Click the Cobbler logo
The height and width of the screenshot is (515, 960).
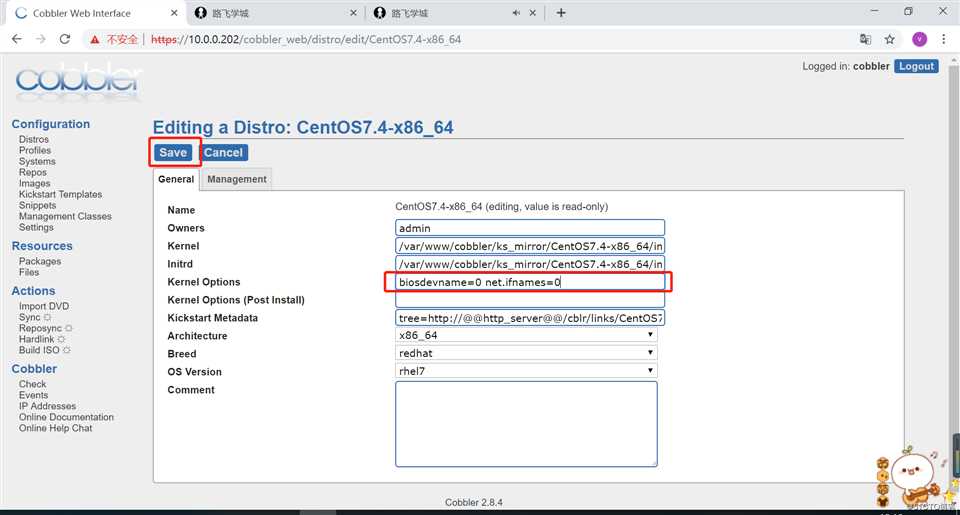(x=78, y=82)
